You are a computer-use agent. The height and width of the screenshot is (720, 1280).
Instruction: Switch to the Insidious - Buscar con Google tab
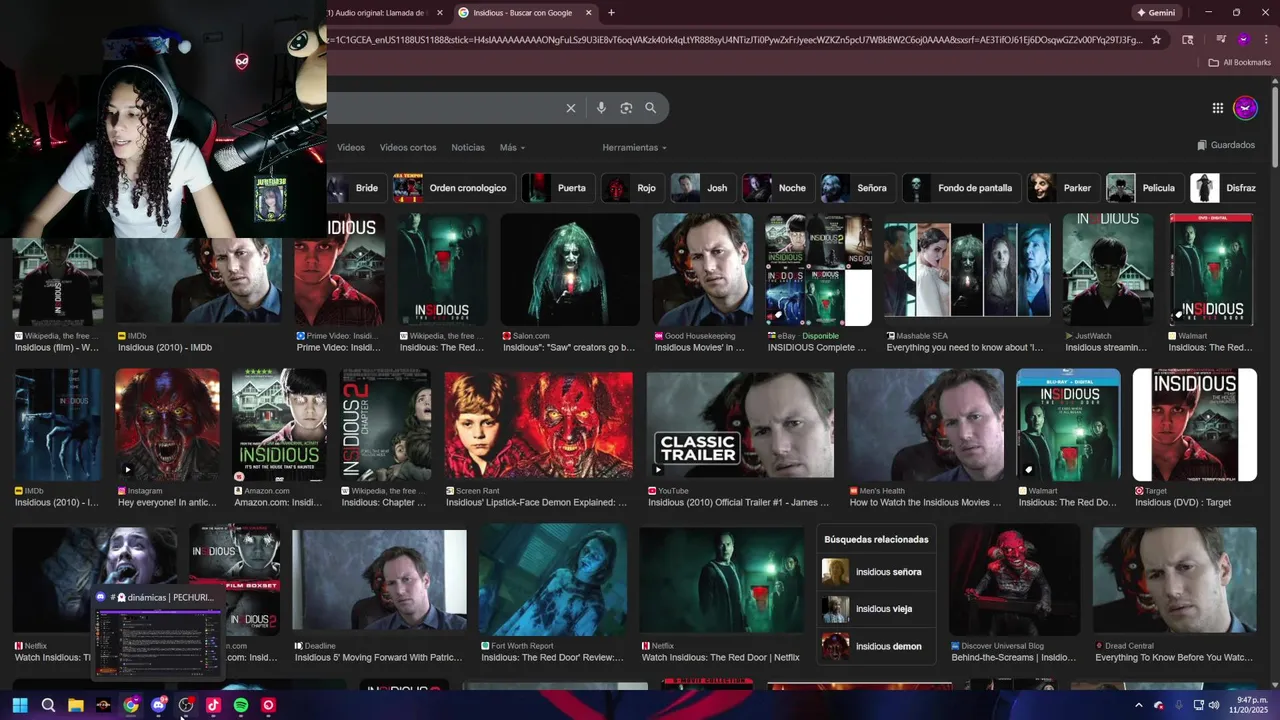525,13
